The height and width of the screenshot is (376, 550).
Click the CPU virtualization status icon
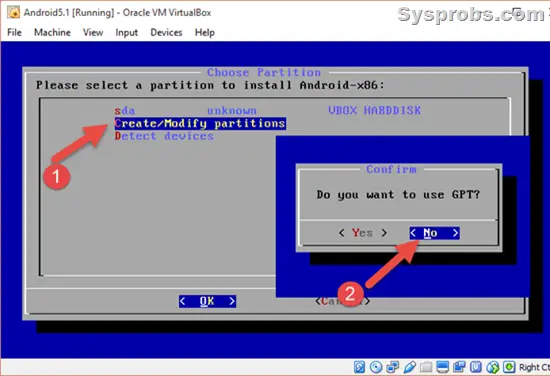(x=476, y=367)
